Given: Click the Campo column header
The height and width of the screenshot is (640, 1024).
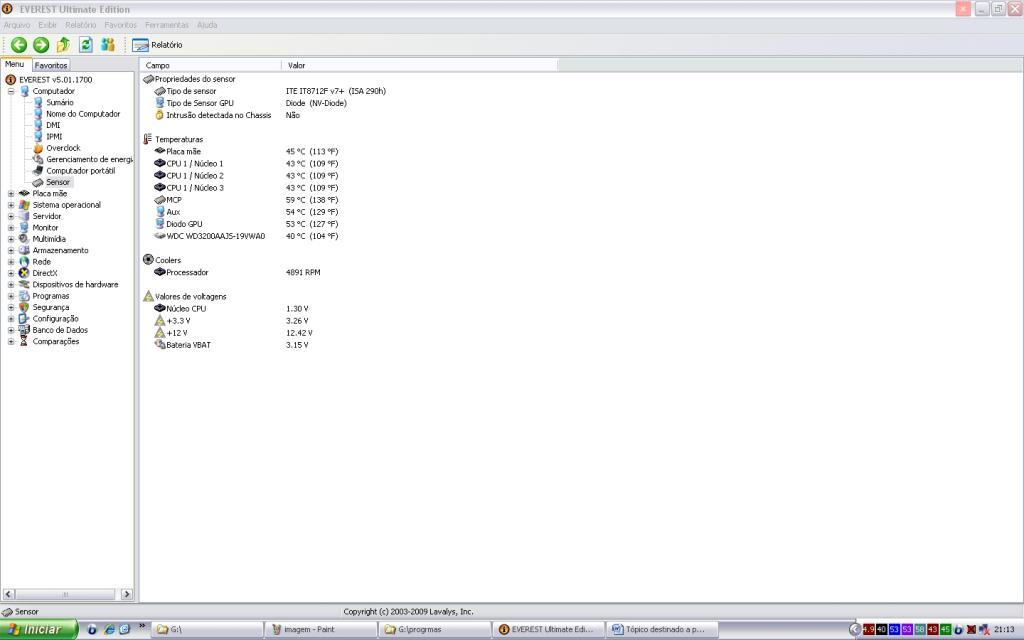Looking at the screenshot, I should click(x=210, y=65).
